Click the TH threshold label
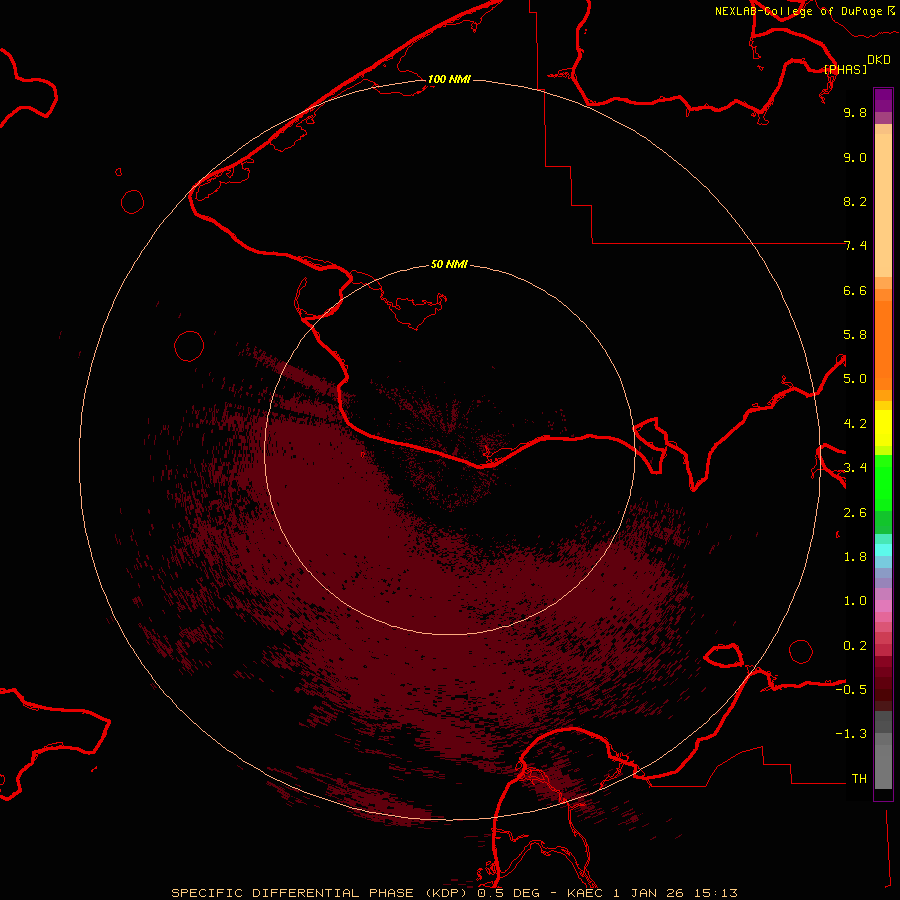The width and height of the screenshot is (900, 900). [x=859, y=779]
